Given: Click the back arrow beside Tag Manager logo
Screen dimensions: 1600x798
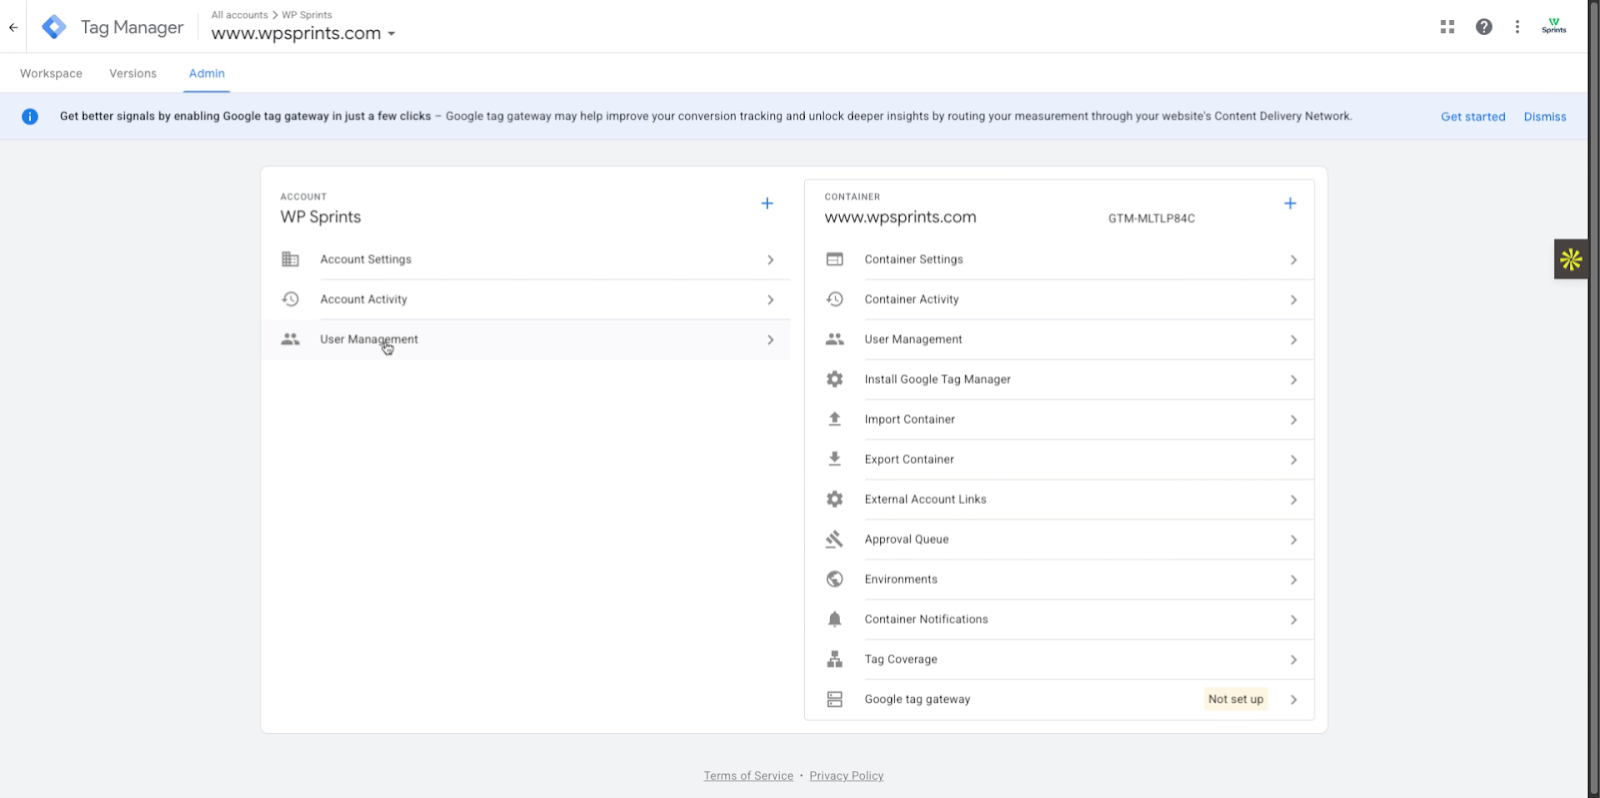Looking at the screenshot, I should (13, 27).
